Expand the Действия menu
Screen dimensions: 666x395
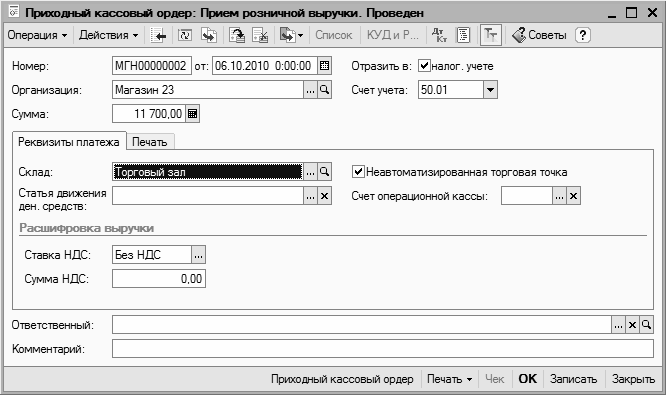[x=109, y=35]
